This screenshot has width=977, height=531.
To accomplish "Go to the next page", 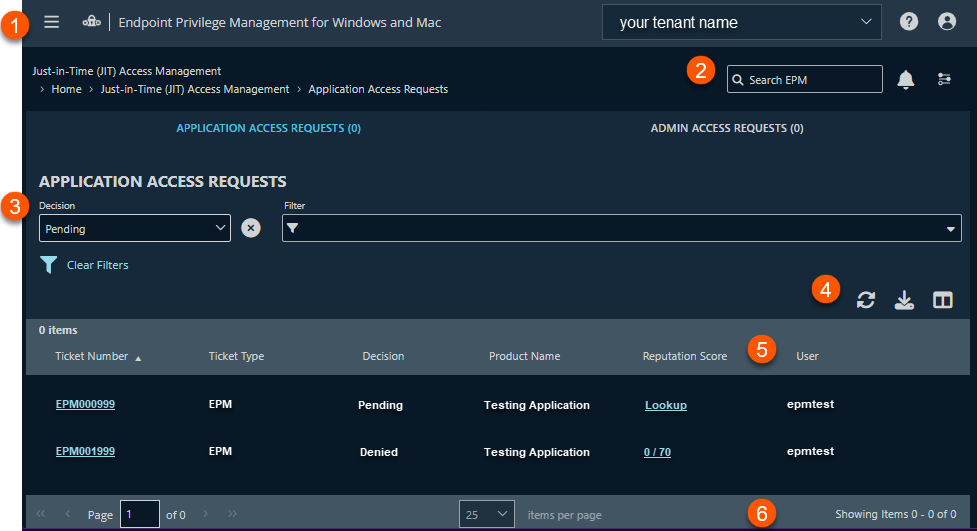I will tap(206, 514).
